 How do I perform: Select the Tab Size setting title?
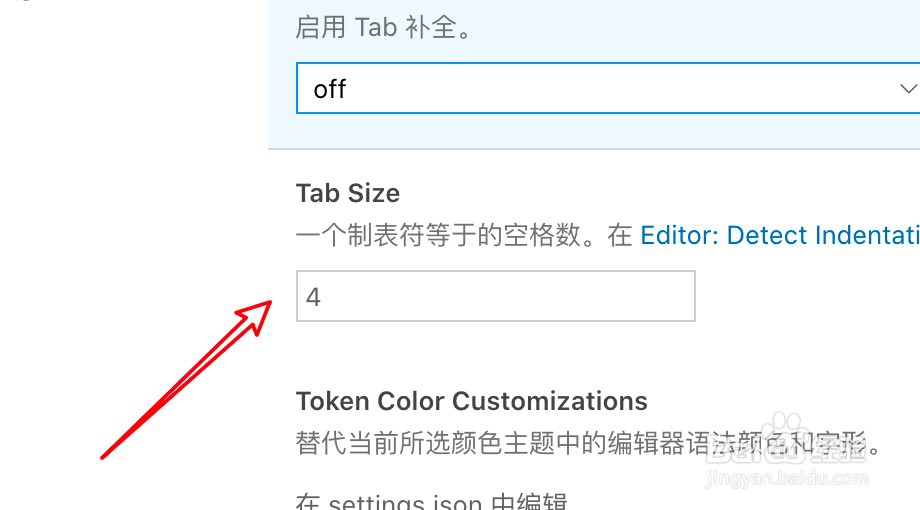348,193
